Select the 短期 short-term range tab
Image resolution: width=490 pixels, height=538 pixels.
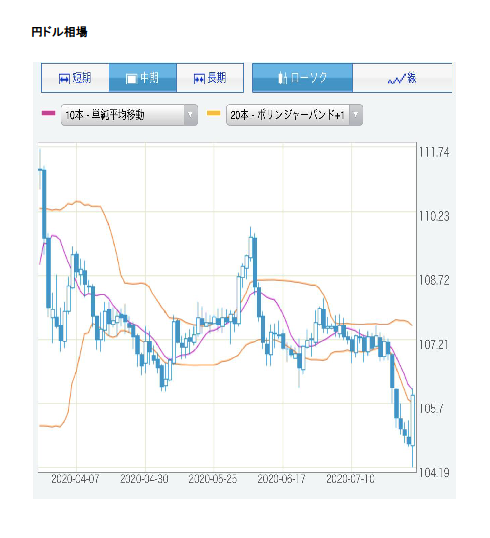pos(75,78)
